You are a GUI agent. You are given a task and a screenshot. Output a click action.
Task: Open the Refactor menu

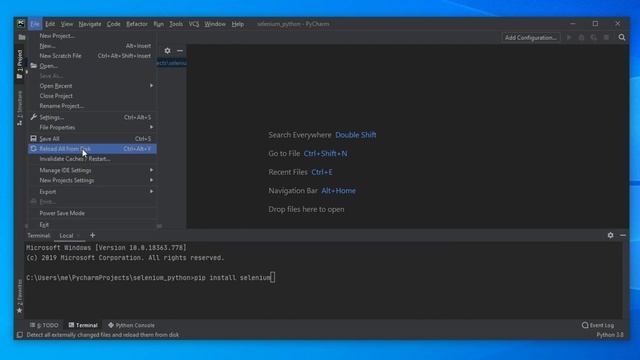click(x=137, y=24)
